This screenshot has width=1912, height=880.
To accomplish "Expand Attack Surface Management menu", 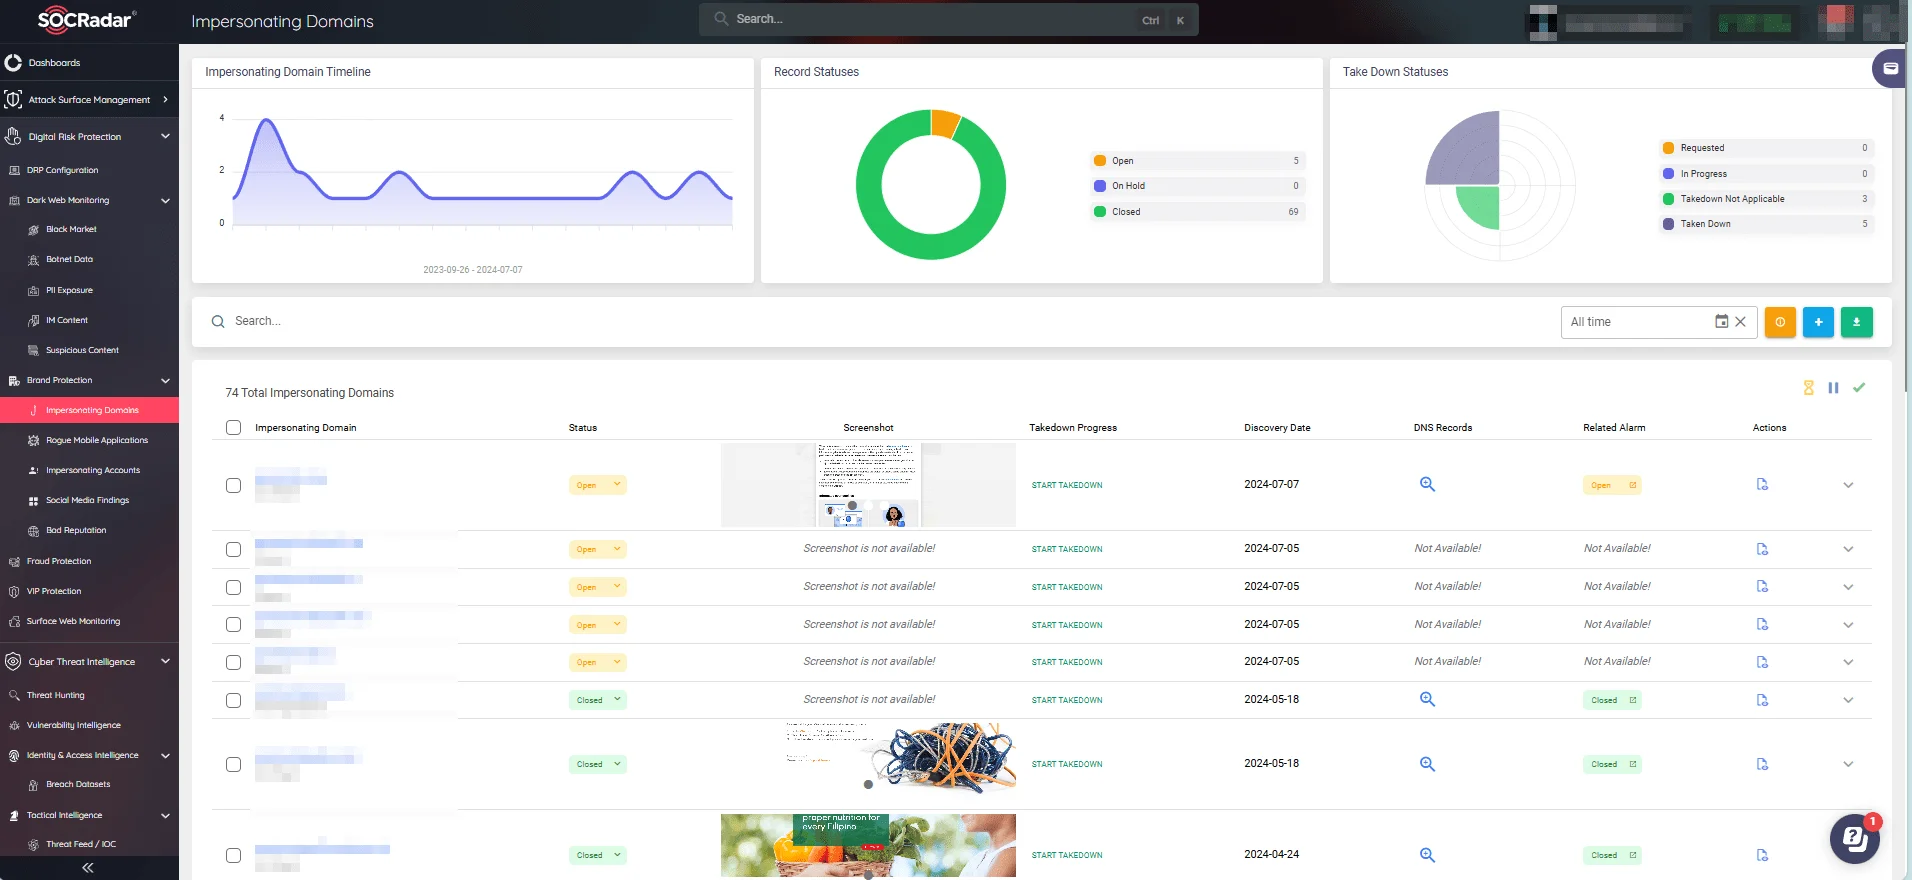I will tap(89, 99).
